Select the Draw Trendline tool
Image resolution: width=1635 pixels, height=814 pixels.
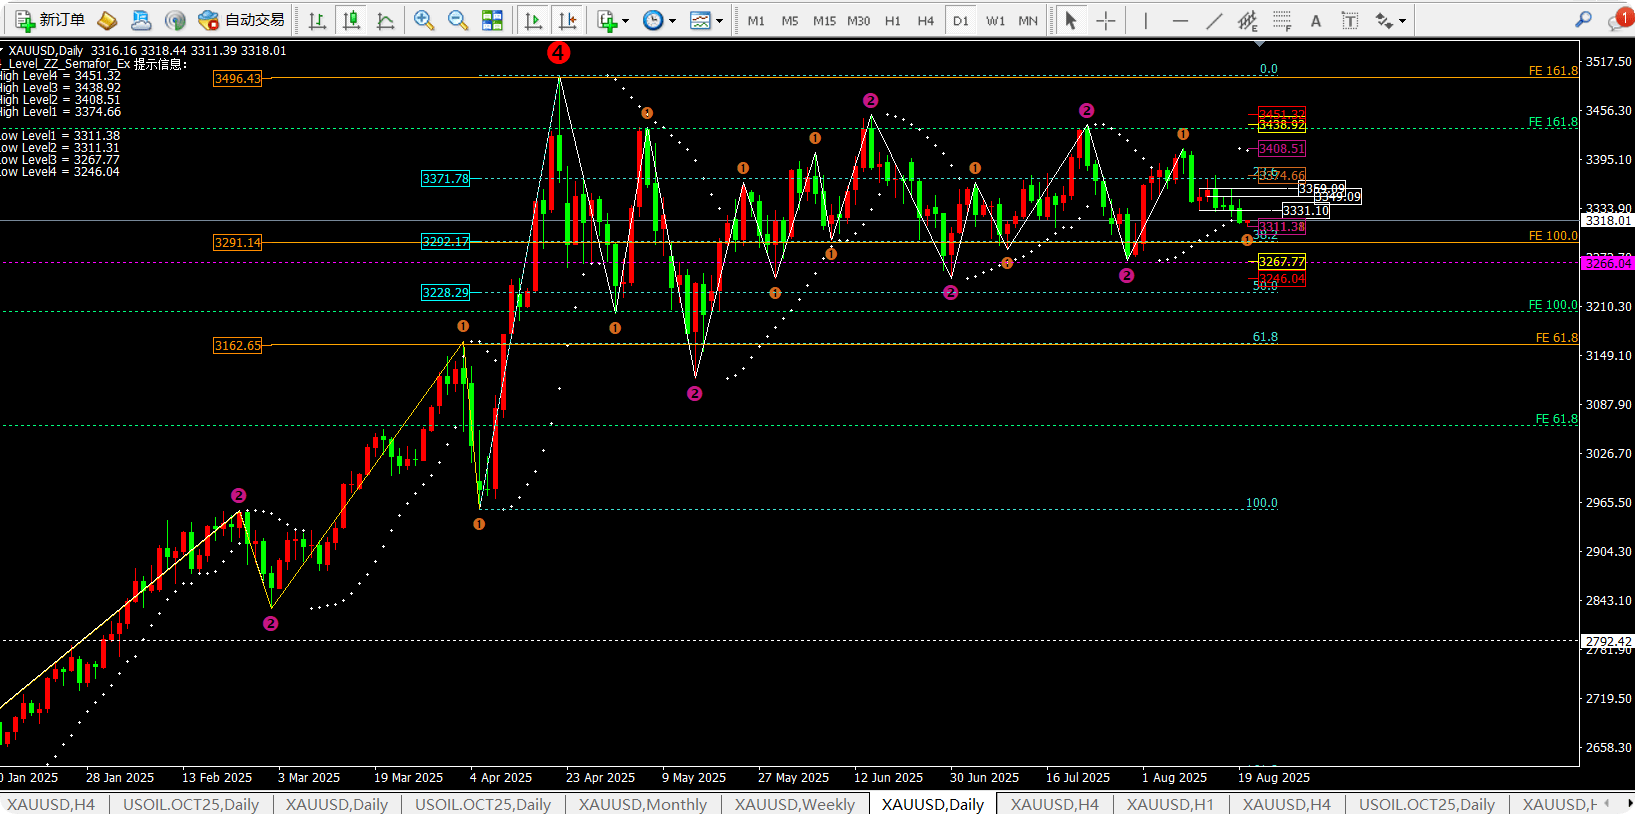click(x=1214, y=20)
